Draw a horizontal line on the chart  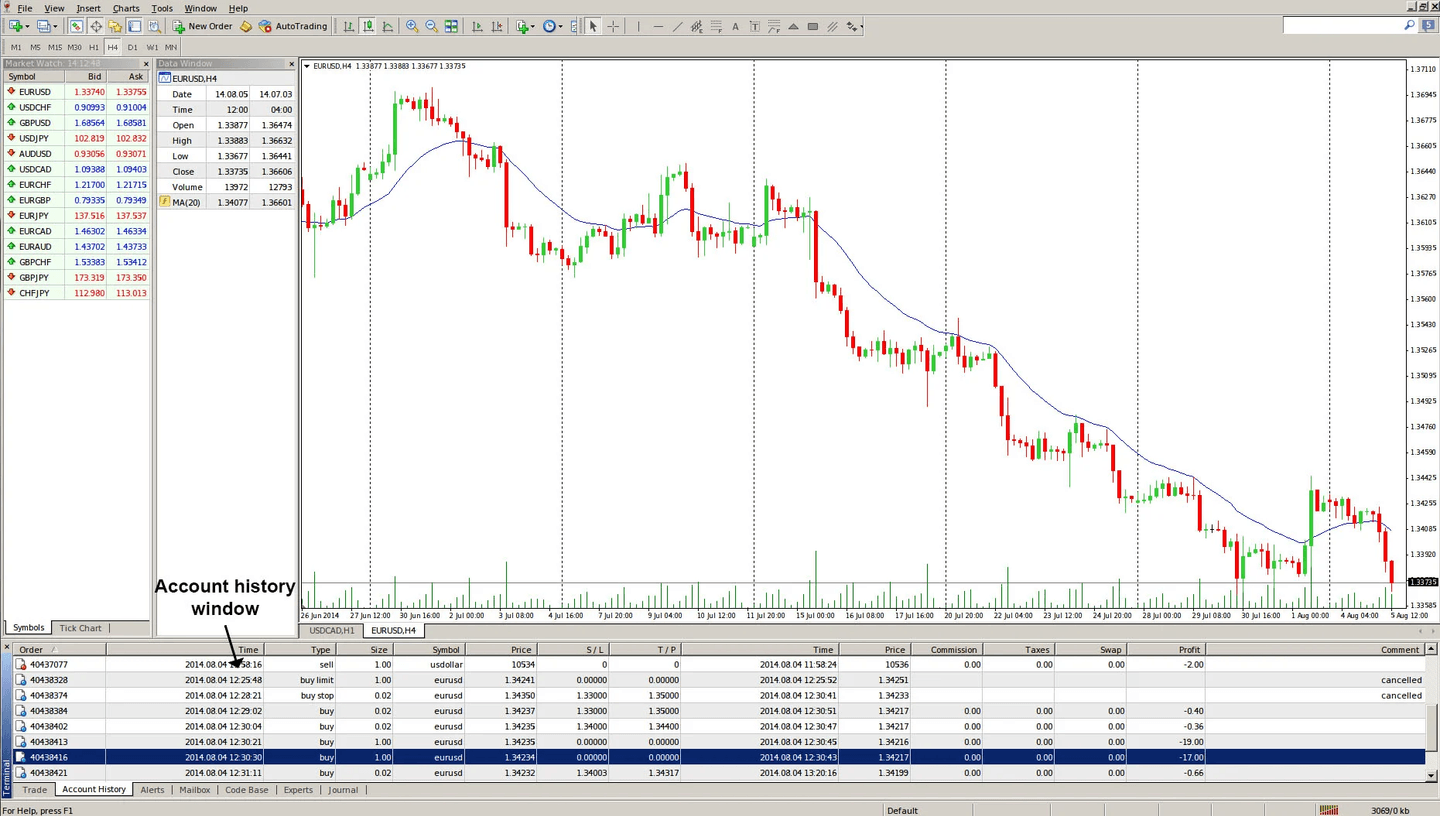click(x=657, y=26)
